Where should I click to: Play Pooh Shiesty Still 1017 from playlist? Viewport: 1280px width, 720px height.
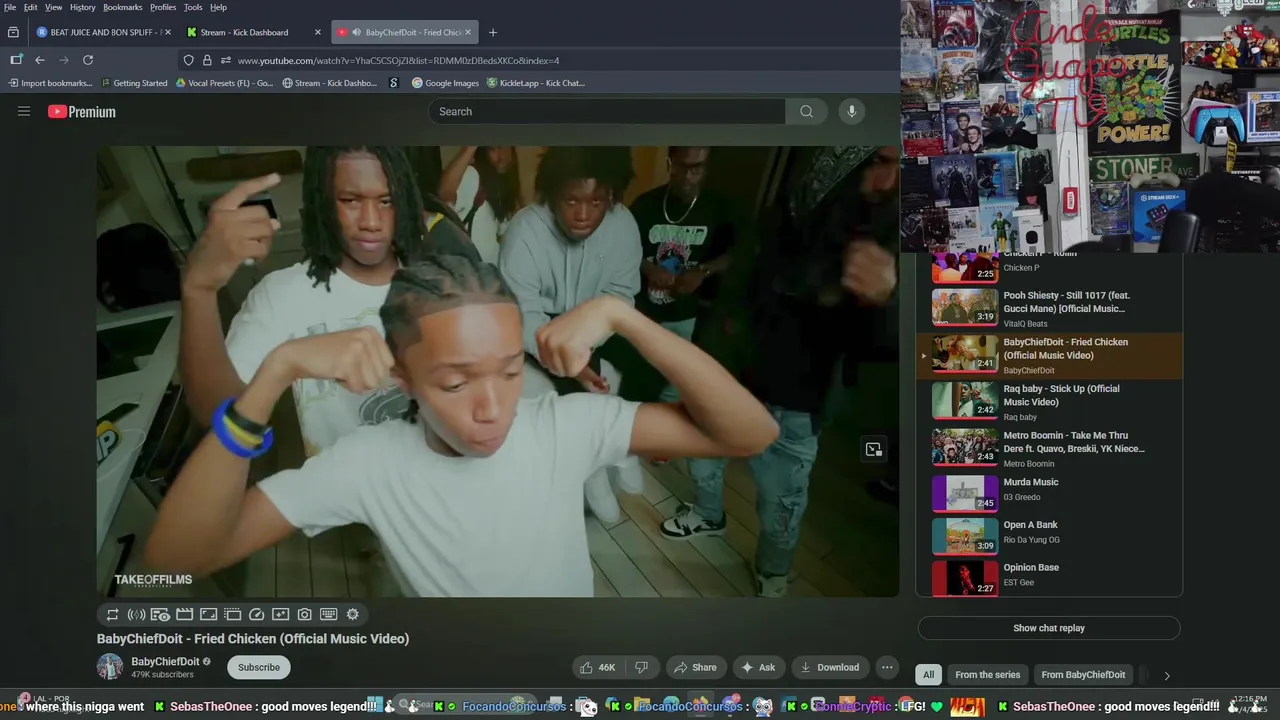click(1049, 309)
